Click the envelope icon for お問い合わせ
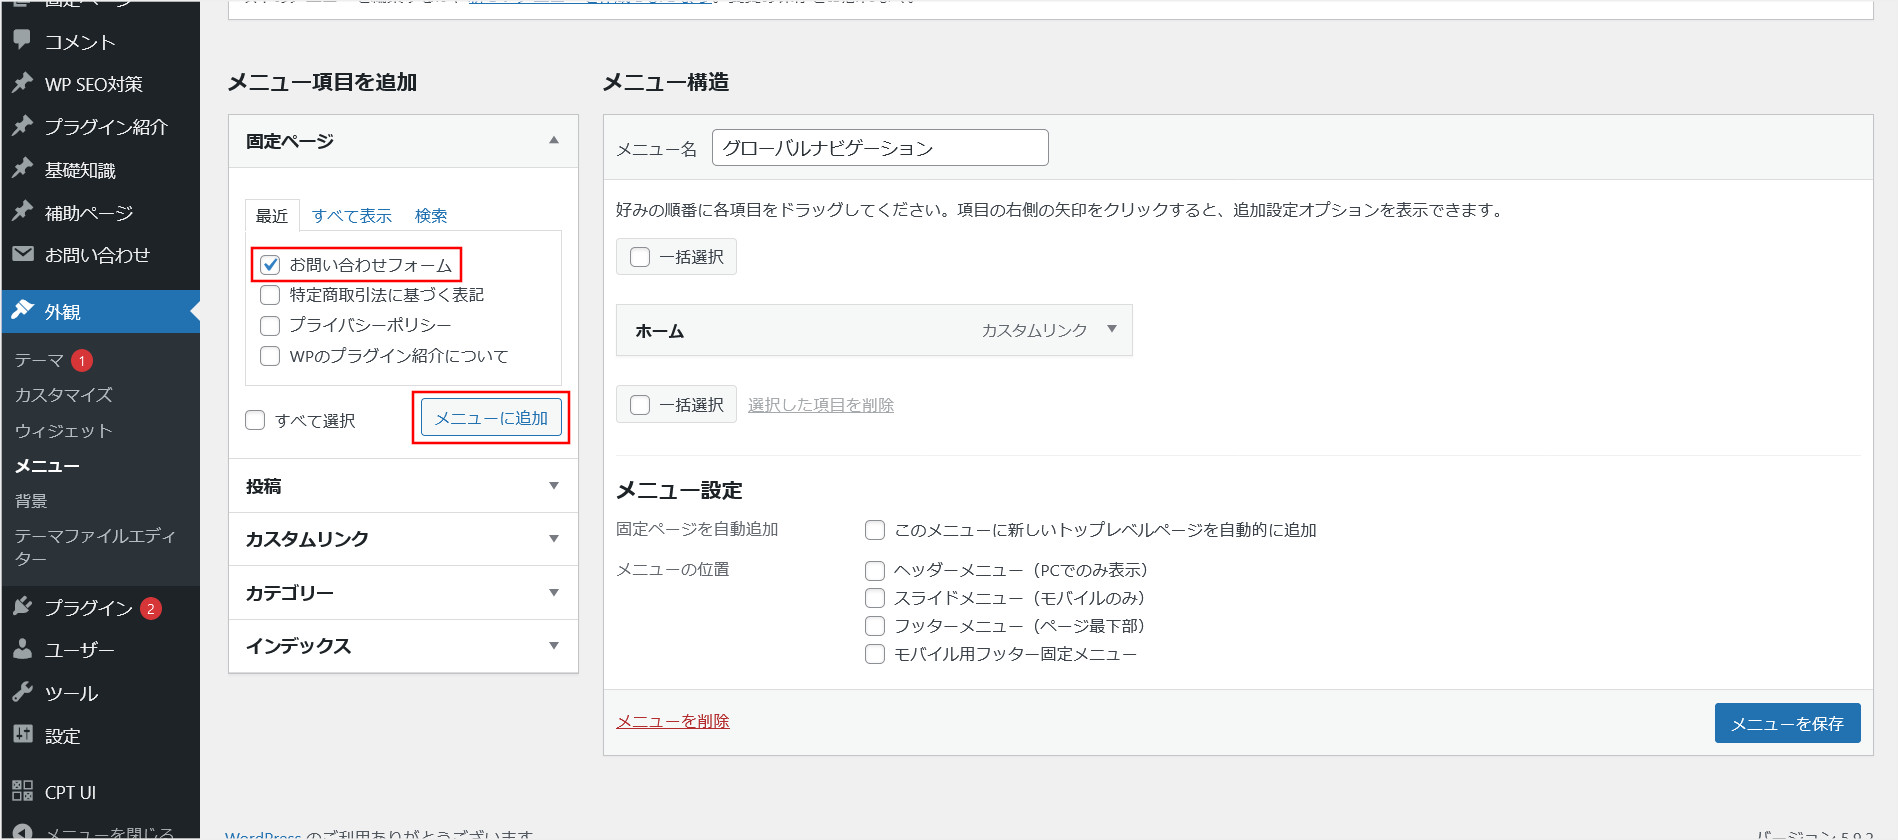Image resolution: width=1898 pixels, height=840 pixels. point(22,254)
